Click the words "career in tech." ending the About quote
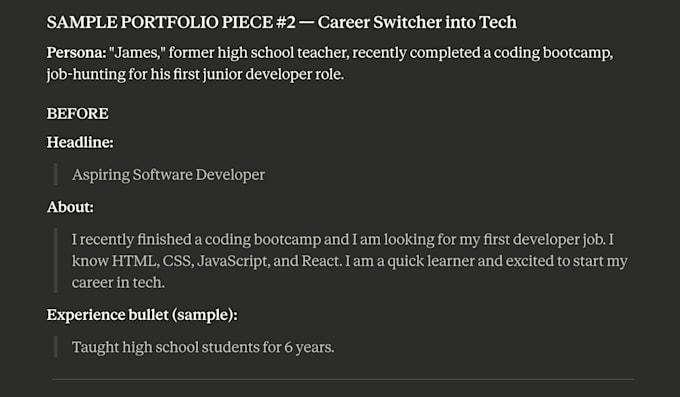Viewport: 680px width, 397px height. pos(118,282)
